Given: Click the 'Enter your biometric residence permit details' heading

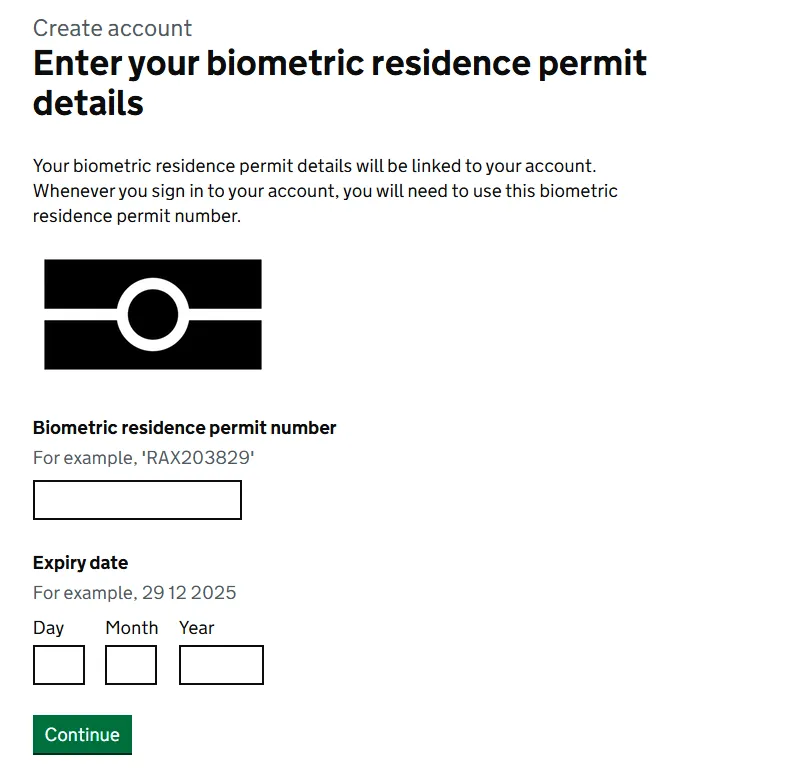Looking at the screenshot, I should [340, 83].
